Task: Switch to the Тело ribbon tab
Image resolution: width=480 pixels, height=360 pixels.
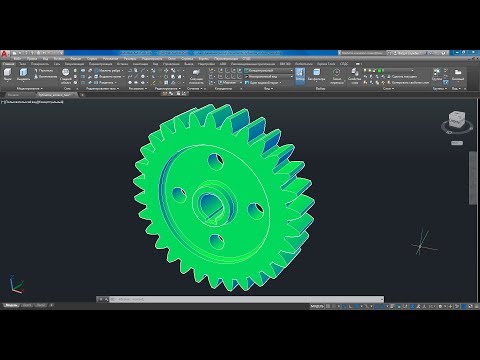Action: coord(22,64)
